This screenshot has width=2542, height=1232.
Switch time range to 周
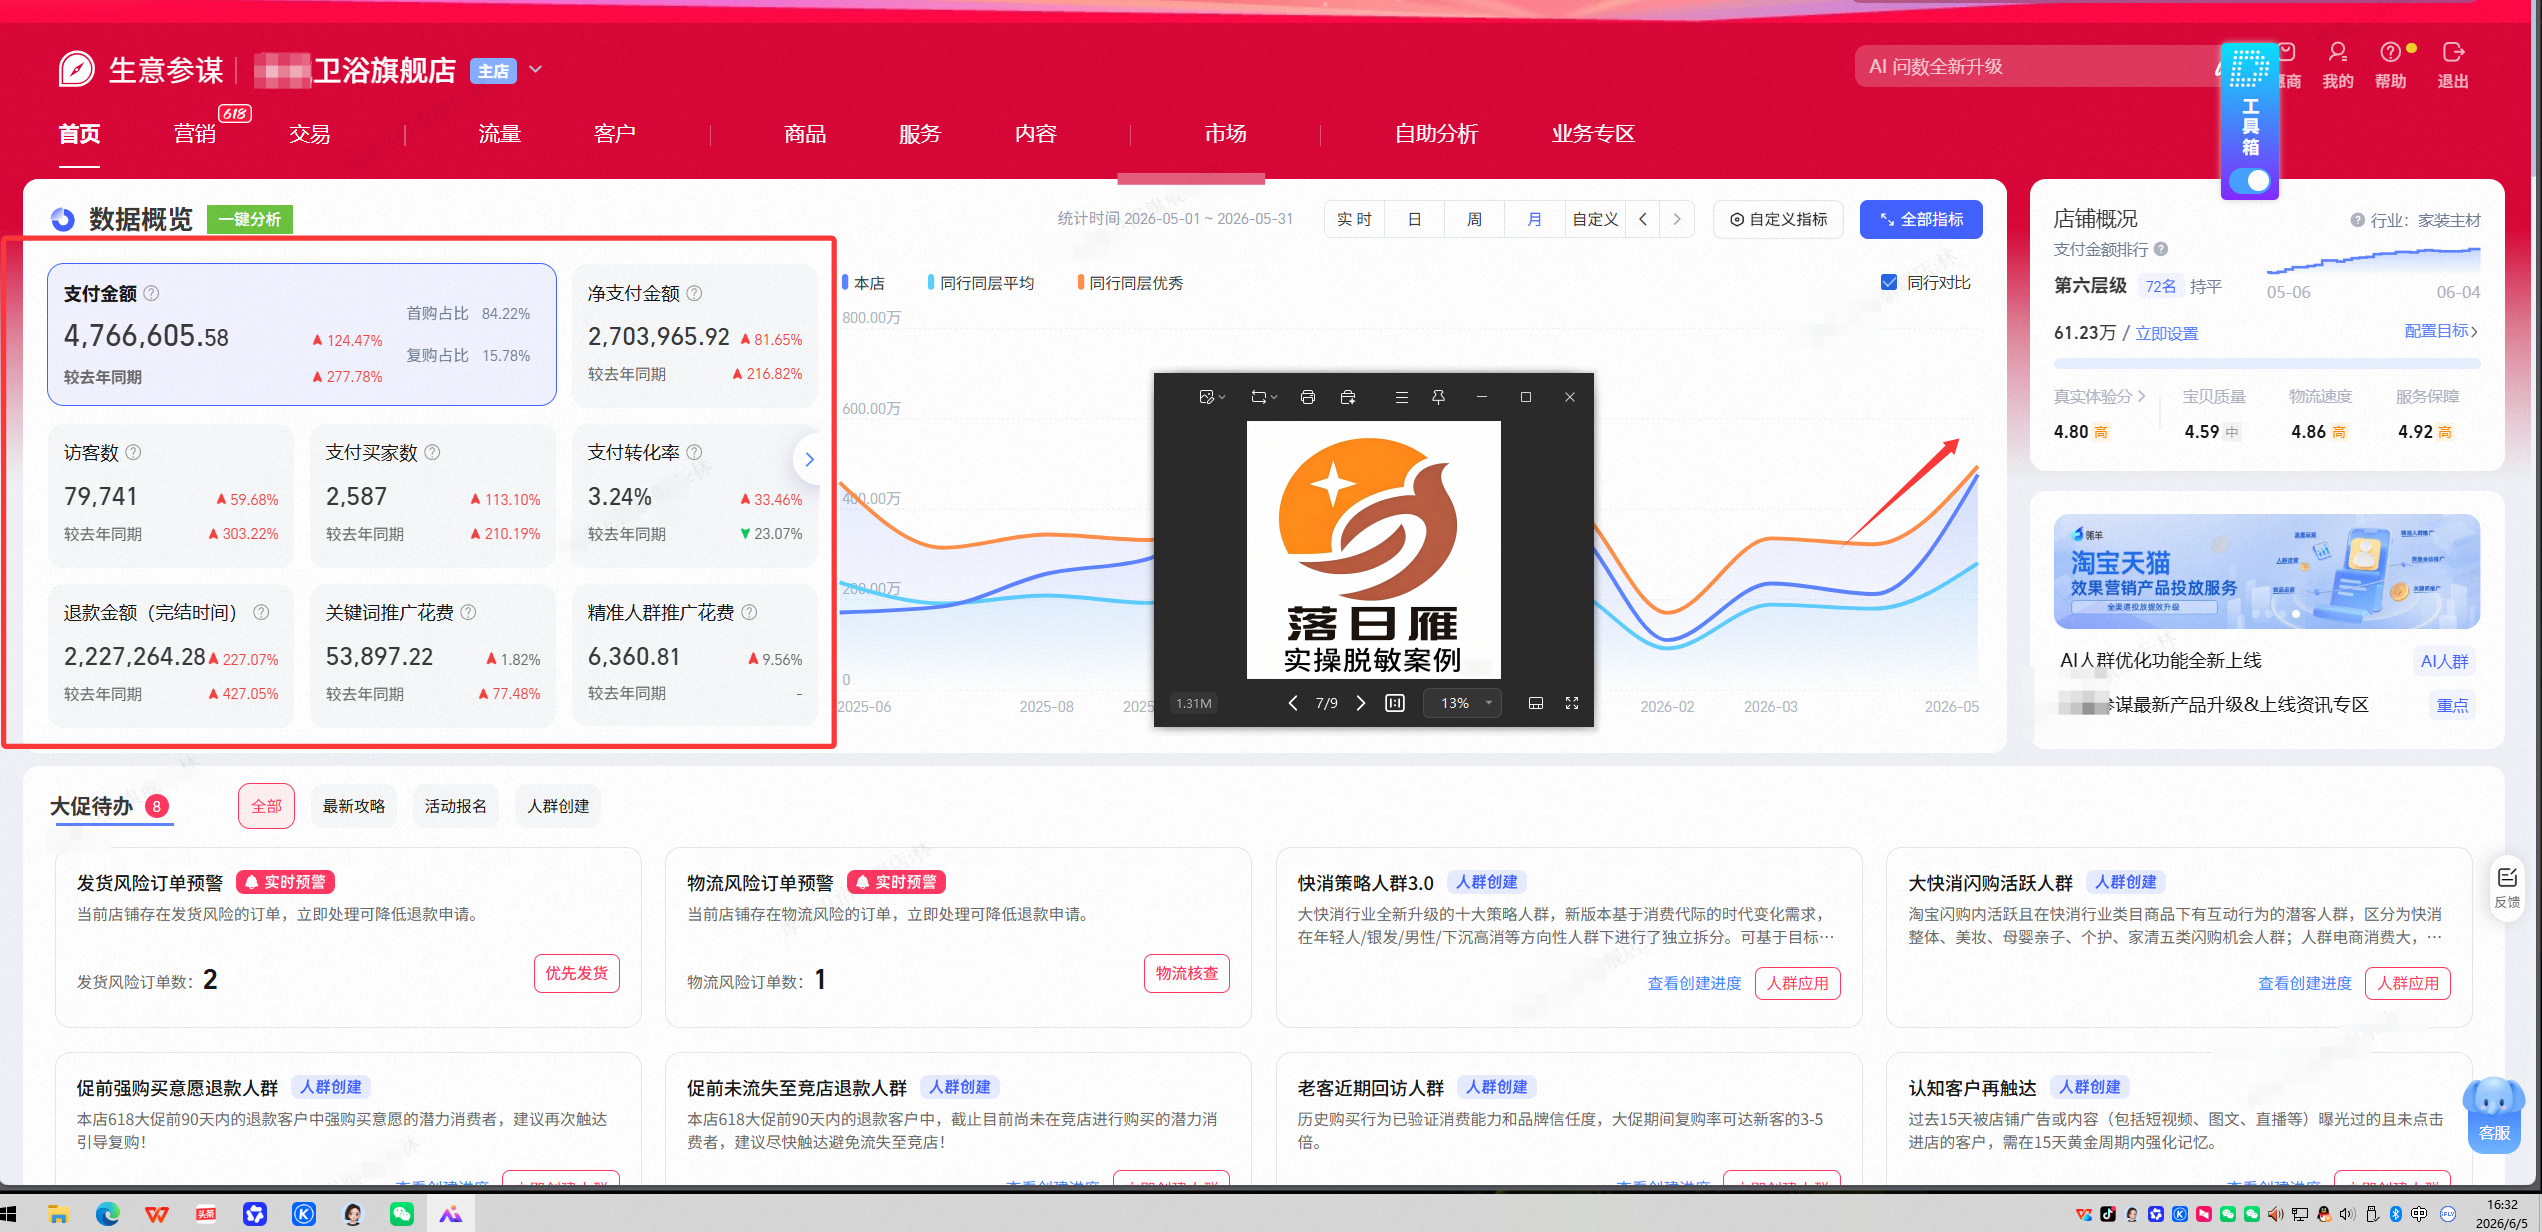1474,219
